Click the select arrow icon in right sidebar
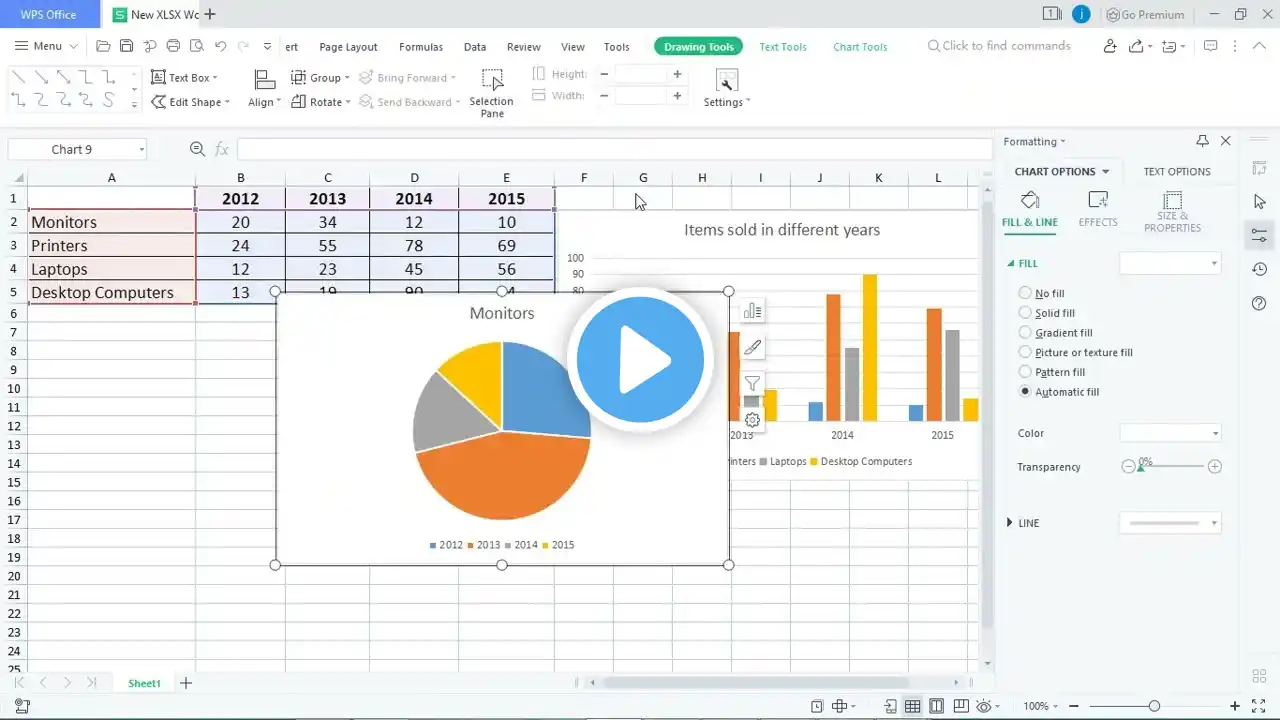The image size is (1280, 720). click(1260, 202)
